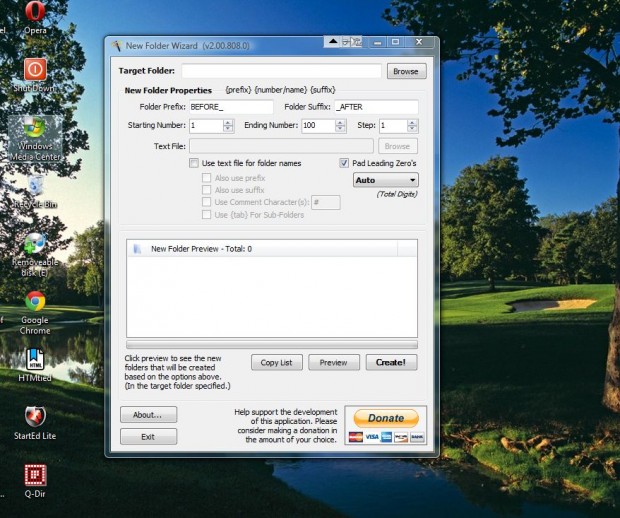Adjust the Ending Number spinner
The image size is (620, 518).
coord(340,126)
